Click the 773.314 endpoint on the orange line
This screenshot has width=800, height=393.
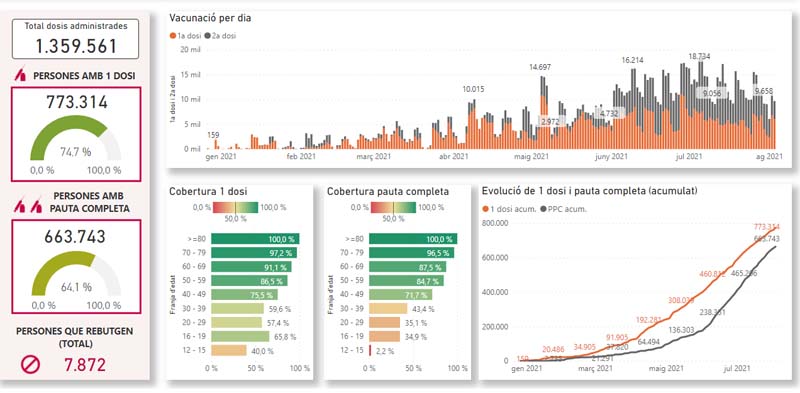coord(779,228)
